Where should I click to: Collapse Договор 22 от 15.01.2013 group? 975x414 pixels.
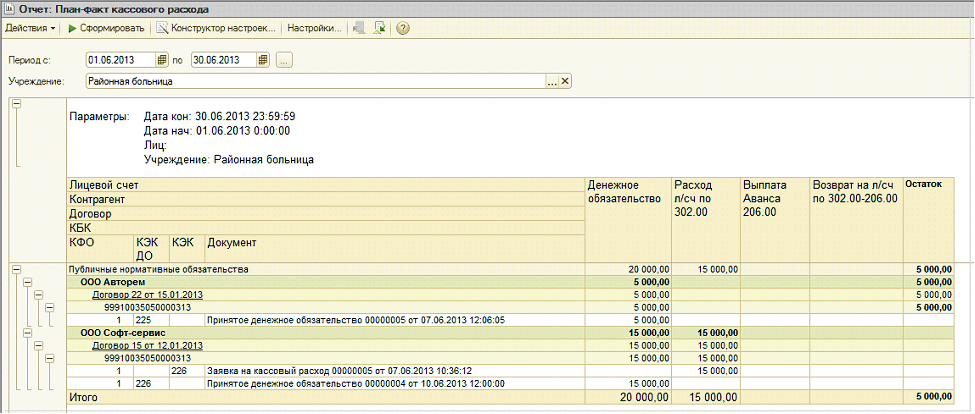[x=38, y=295]
